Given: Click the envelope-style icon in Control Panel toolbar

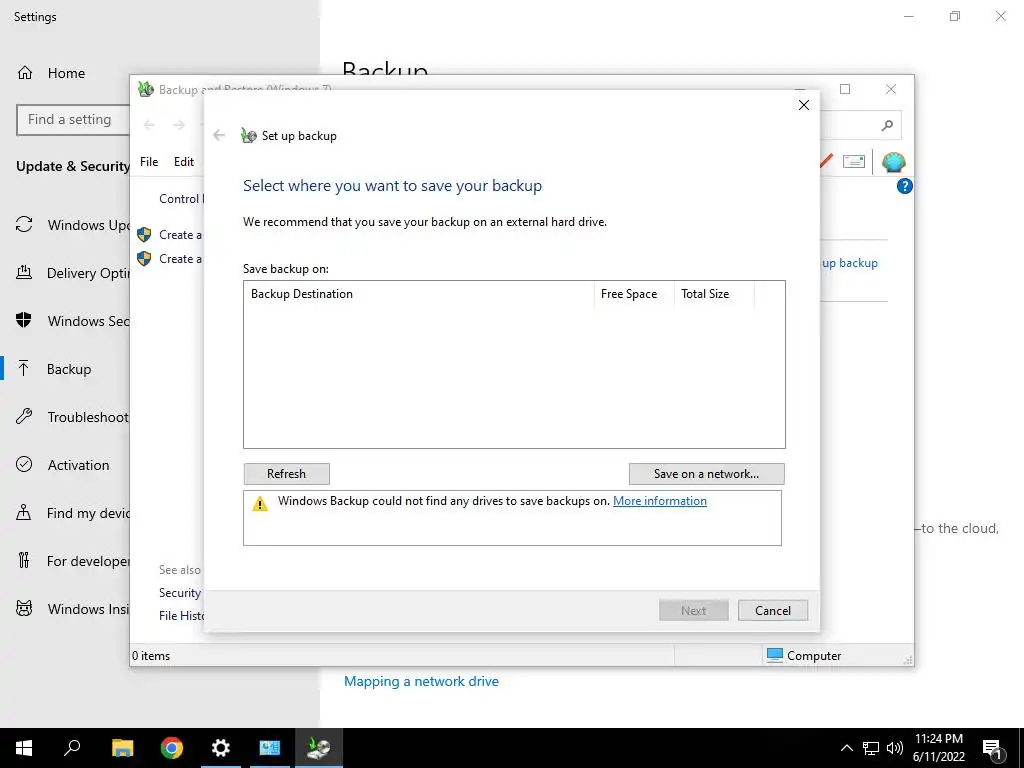Looking at the screenshot, I should pos(854,161).
